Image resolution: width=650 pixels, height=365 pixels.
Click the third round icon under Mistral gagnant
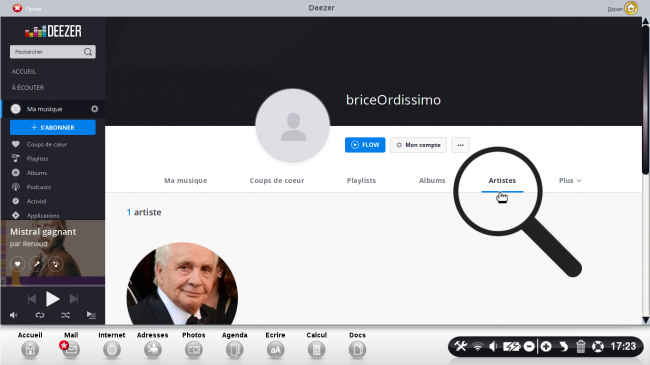[x=56, y=264]
